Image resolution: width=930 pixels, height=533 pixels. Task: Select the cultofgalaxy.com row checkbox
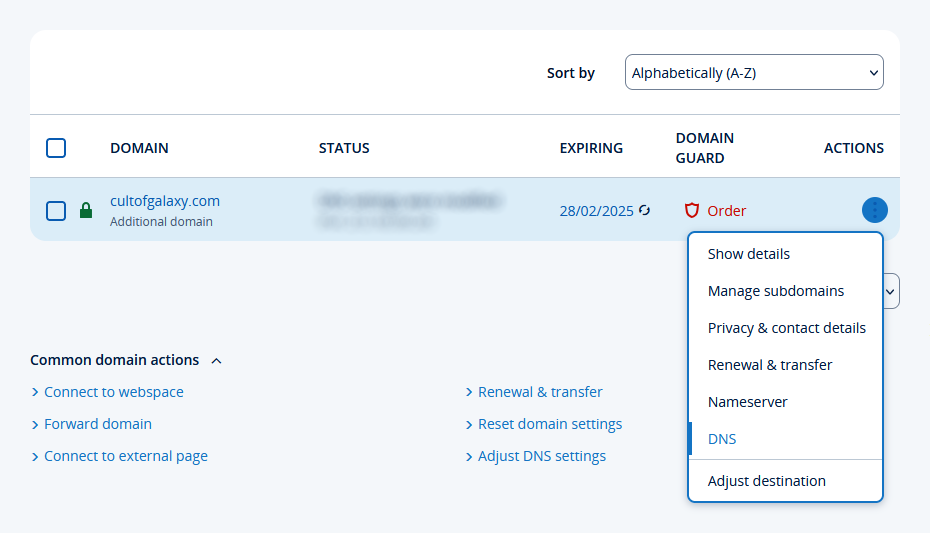(56, 211)
